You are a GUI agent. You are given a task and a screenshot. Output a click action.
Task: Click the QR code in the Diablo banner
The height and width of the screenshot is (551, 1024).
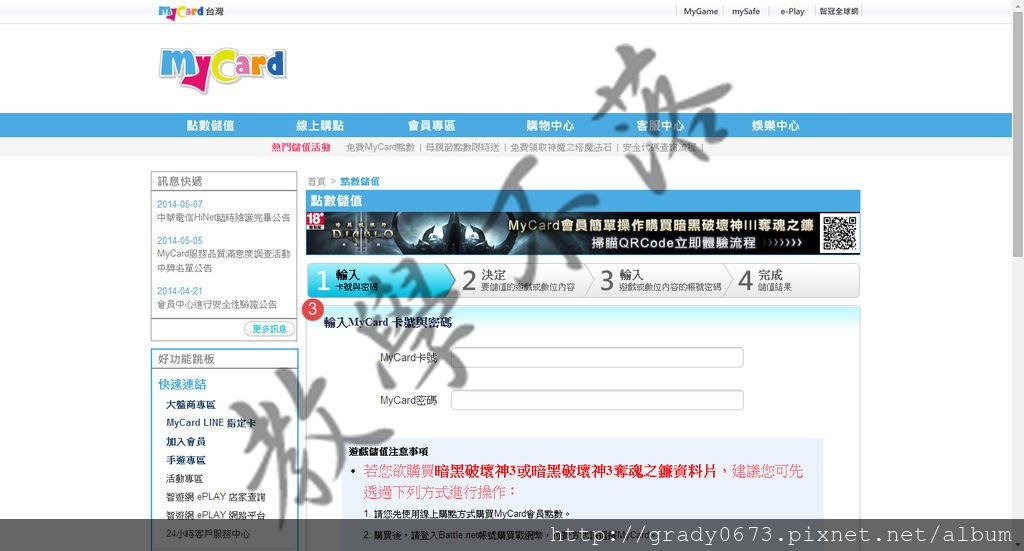pyautogui.click(x=839, y=233)
